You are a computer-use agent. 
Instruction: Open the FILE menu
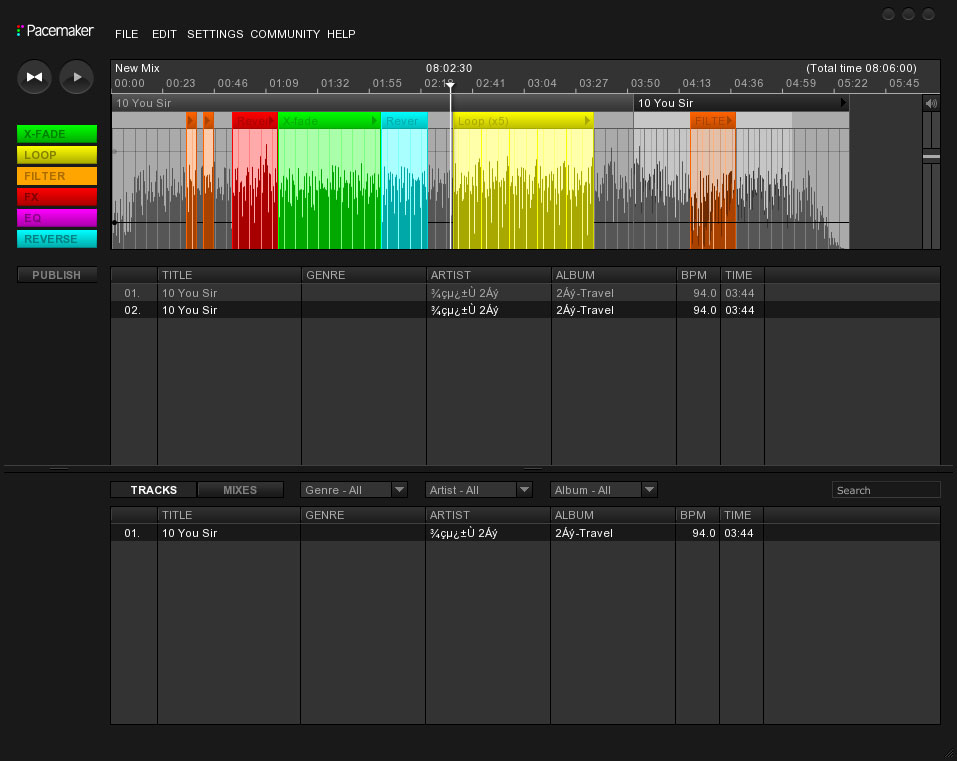click(126, 34)
